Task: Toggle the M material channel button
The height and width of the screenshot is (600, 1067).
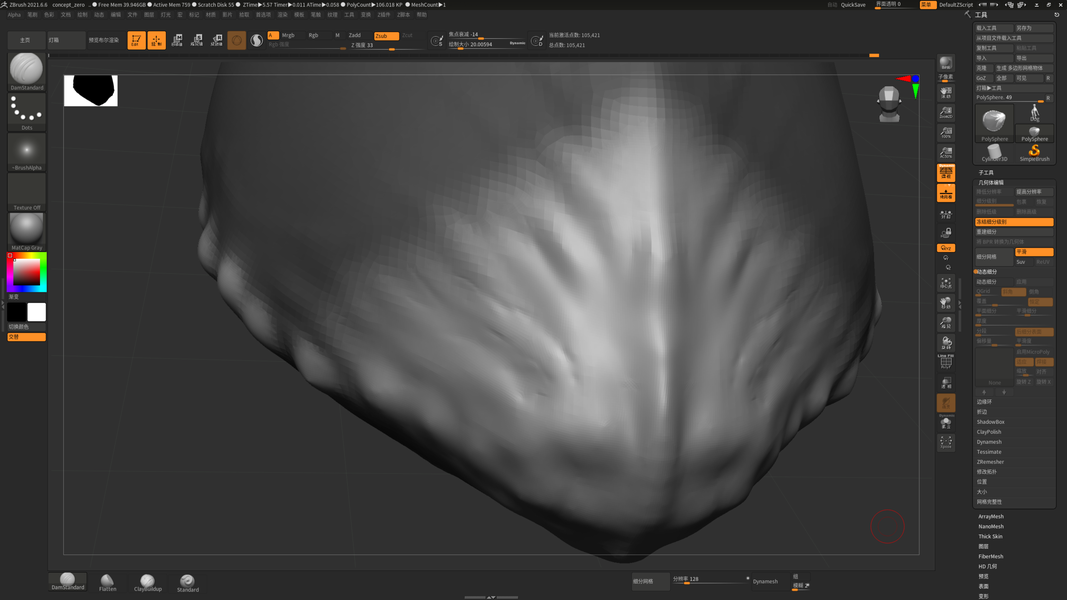Action: 337,35
